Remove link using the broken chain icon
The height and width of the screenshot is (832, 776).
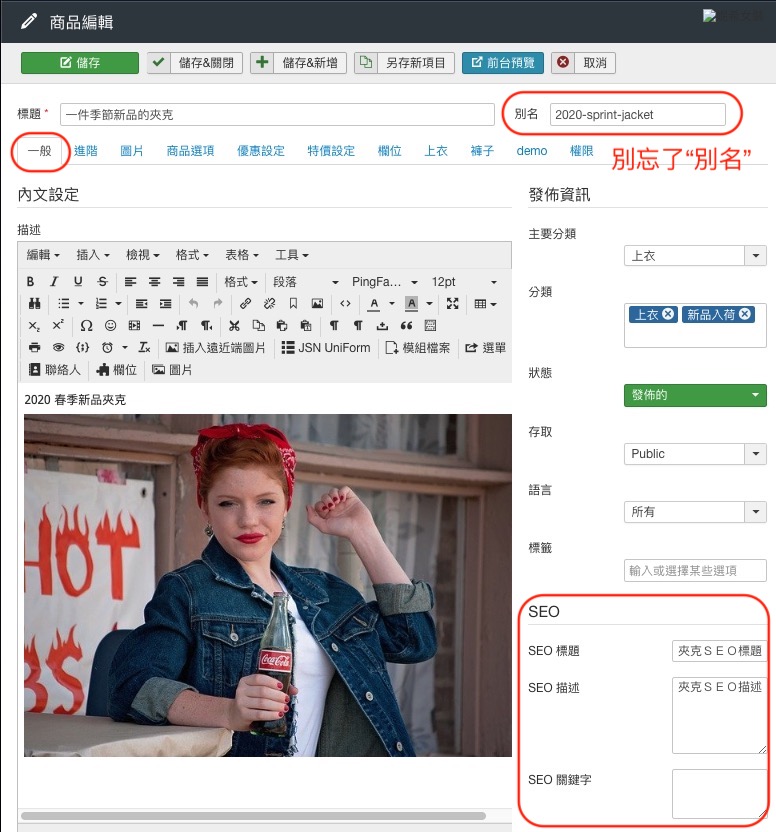pyautogui.click(x=270, y=304)
